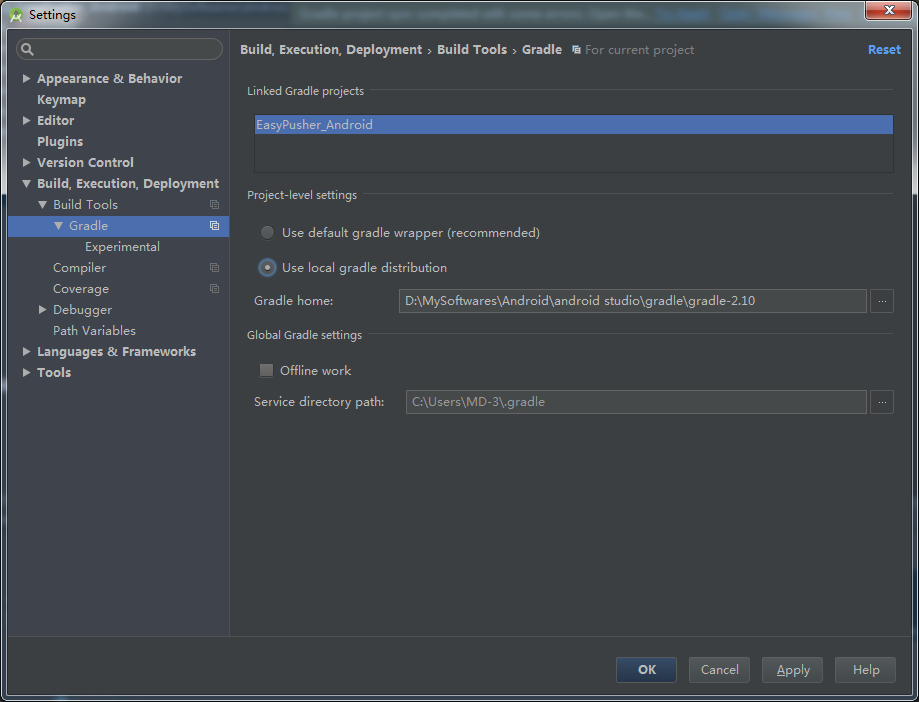Confirm settings with OK button
This screenshot has height=702, width=919.
[x=646, y=670]
